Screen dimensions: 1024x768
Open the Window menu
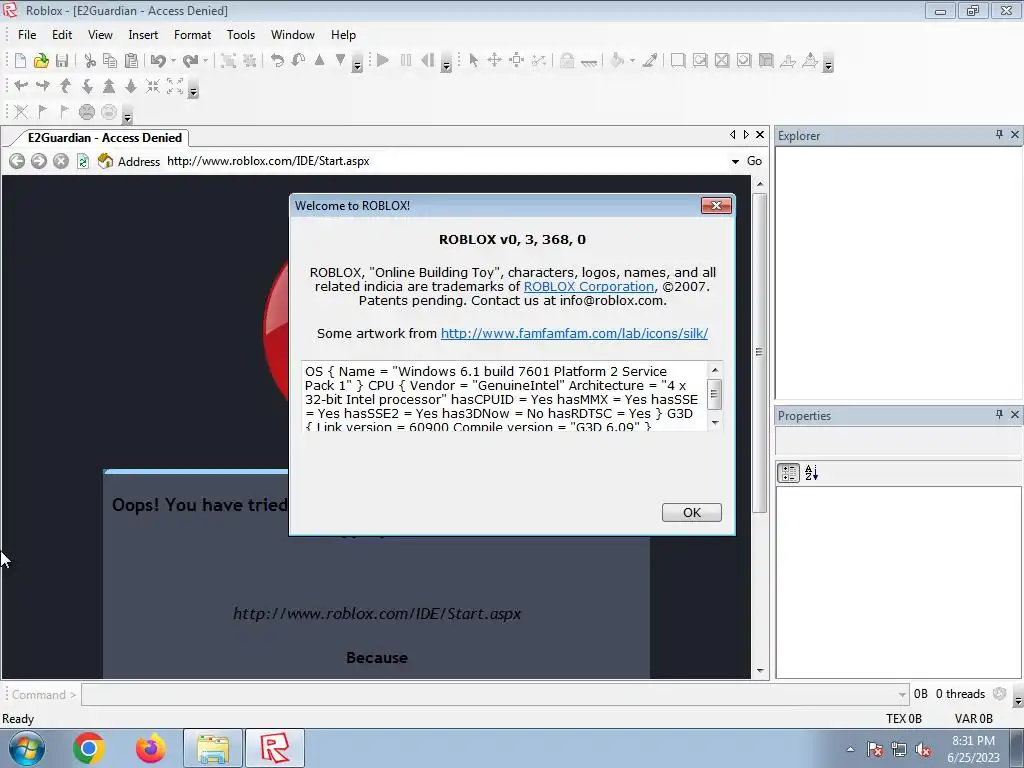point(293,35)
